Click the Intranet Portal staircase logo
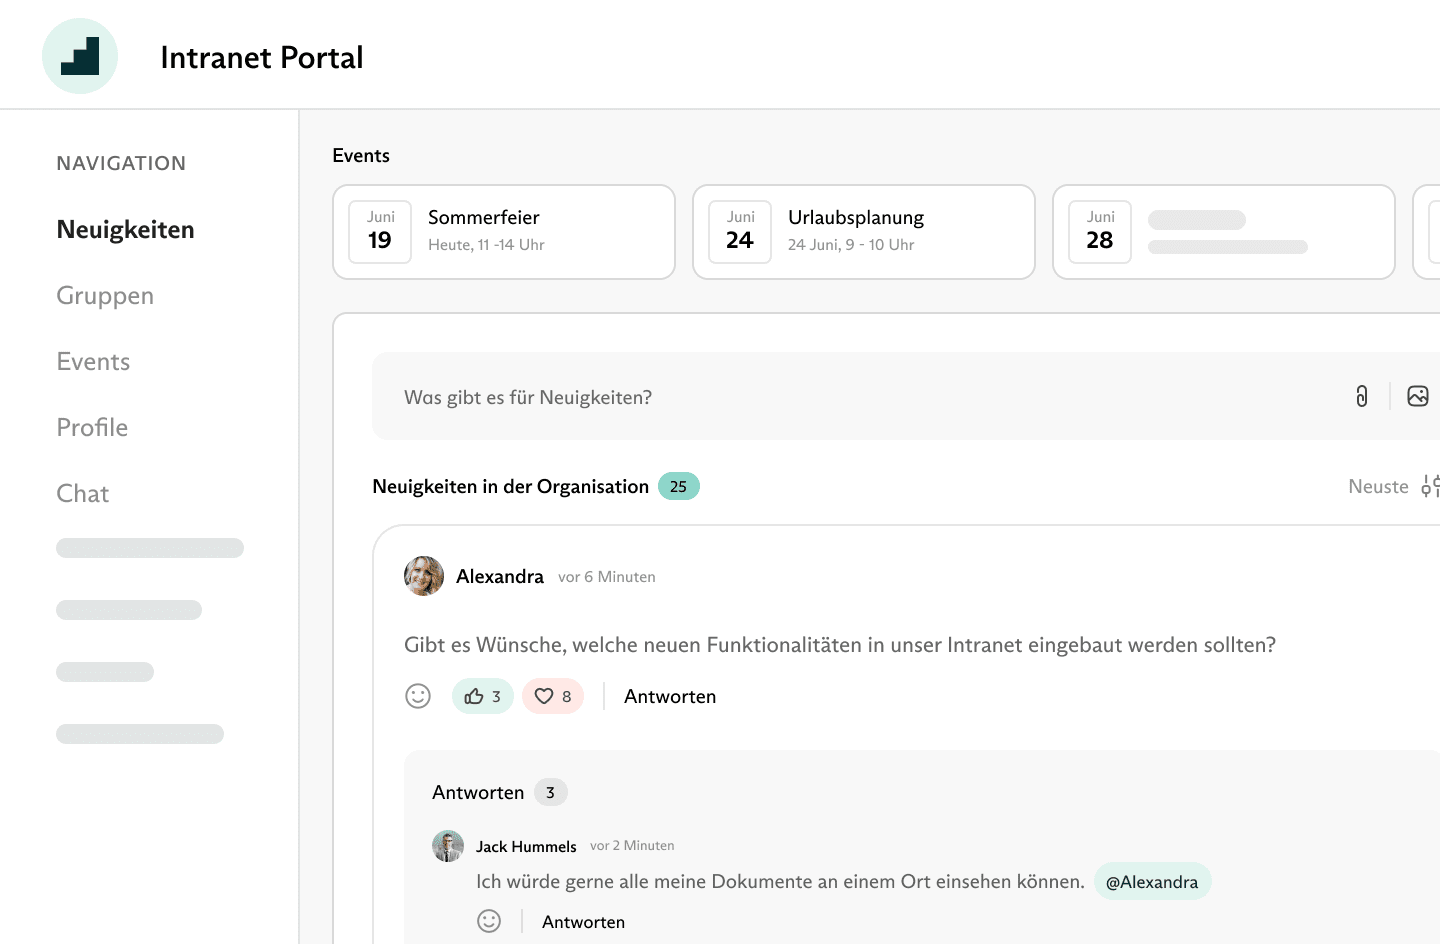This screenshot has height=944, width=1440. click(x=80, y=56)
